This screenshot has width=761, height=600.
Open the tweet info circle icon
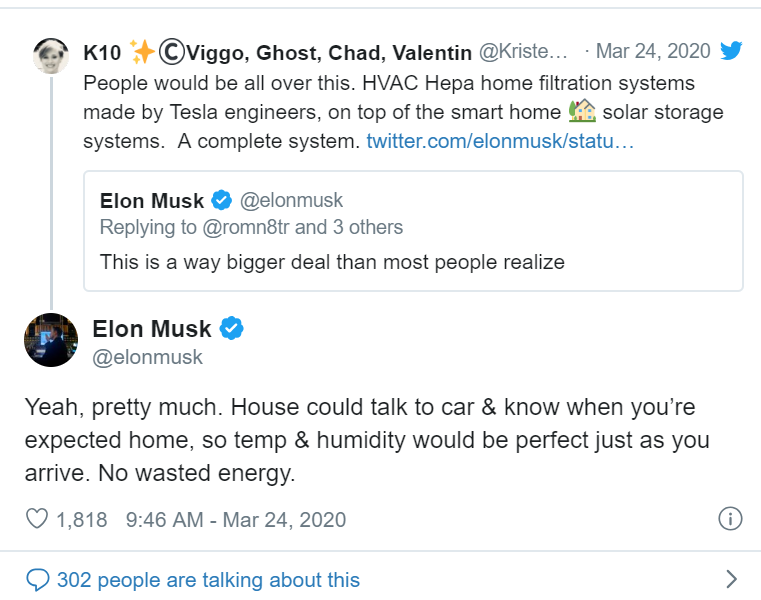(730, 519)
